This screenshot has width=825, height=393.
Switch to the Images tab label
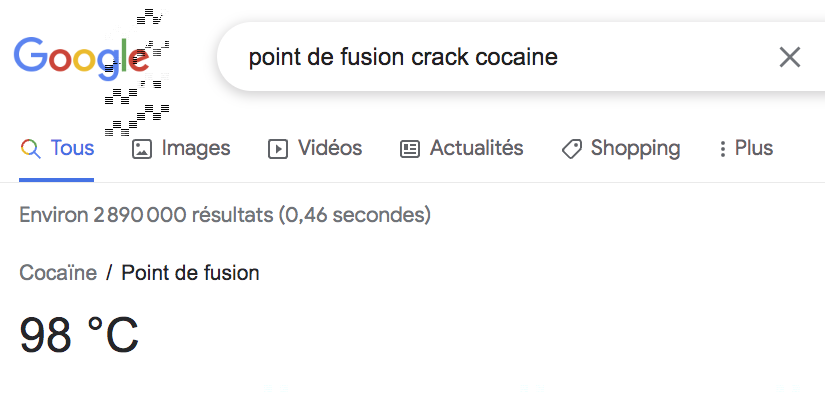196,148
